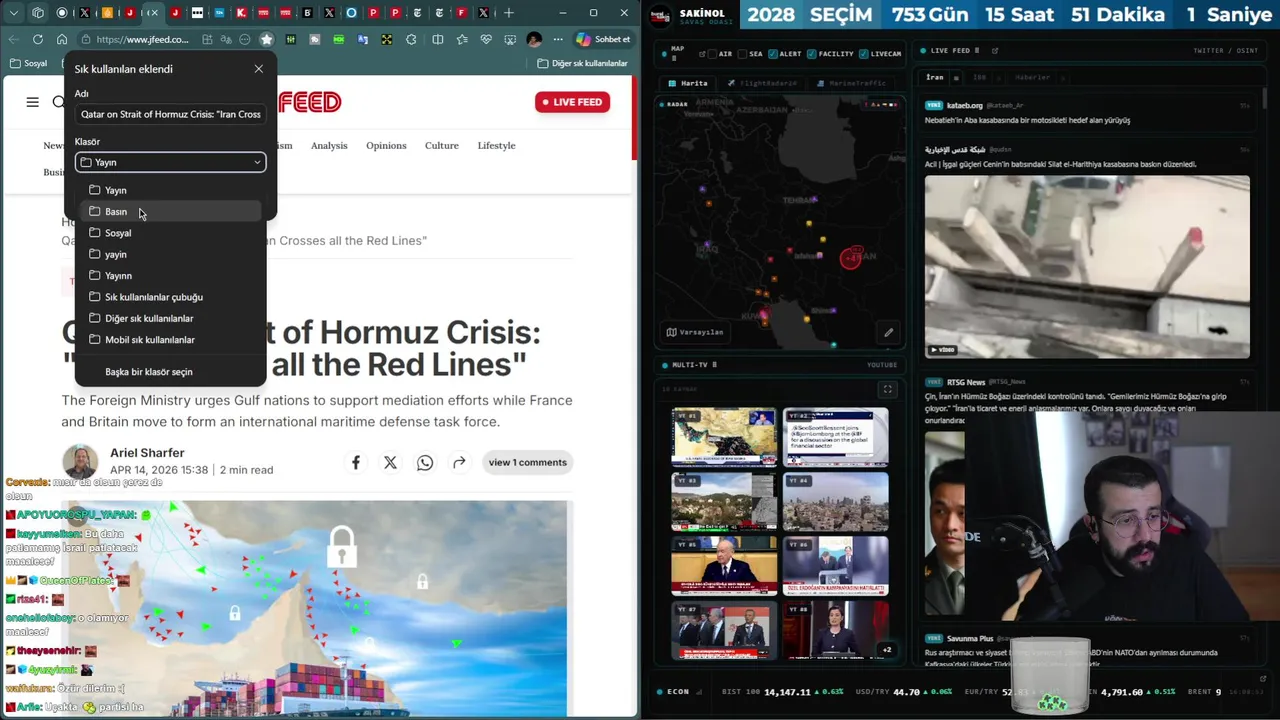The height and width of the screenshot is (720, 1280).
Task: Expand MULTI-TV grid fullscreen icon
Action: click(887, 389)
